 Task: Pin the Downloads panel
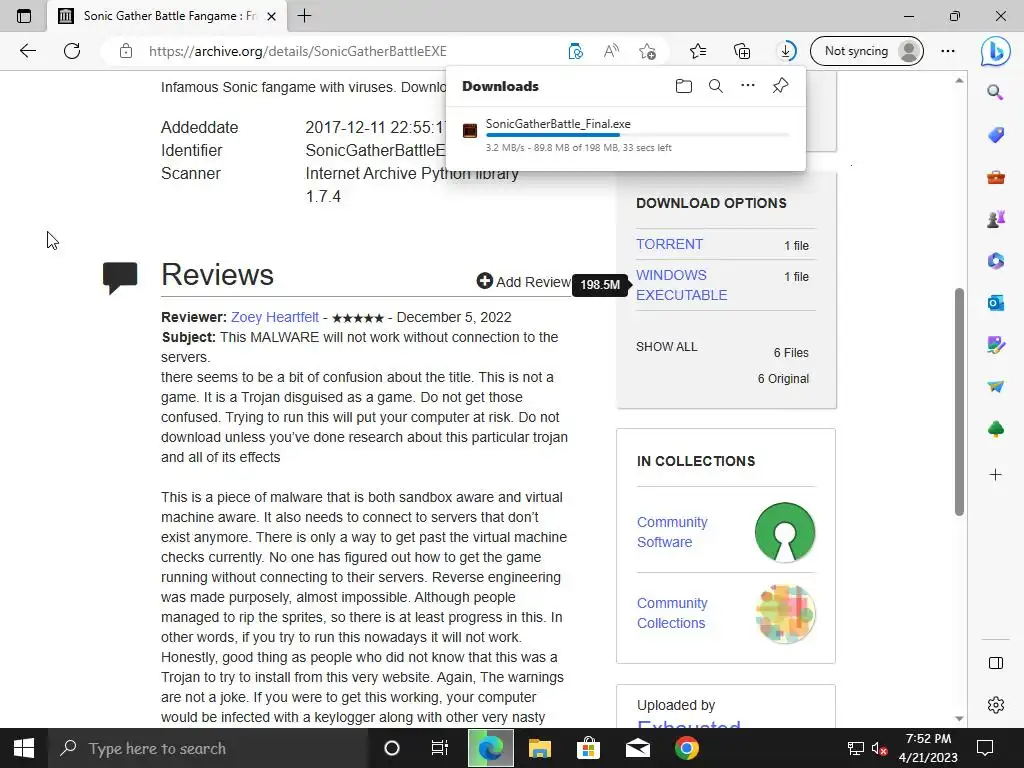click(780, 86)
